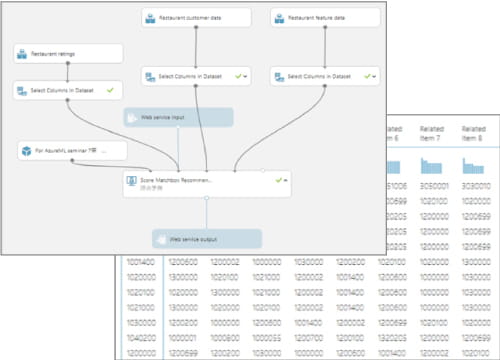This screenshot has height=360, width=500.
Task: Click the Restaurant ratings dataset icon
Action: (22, 54)
